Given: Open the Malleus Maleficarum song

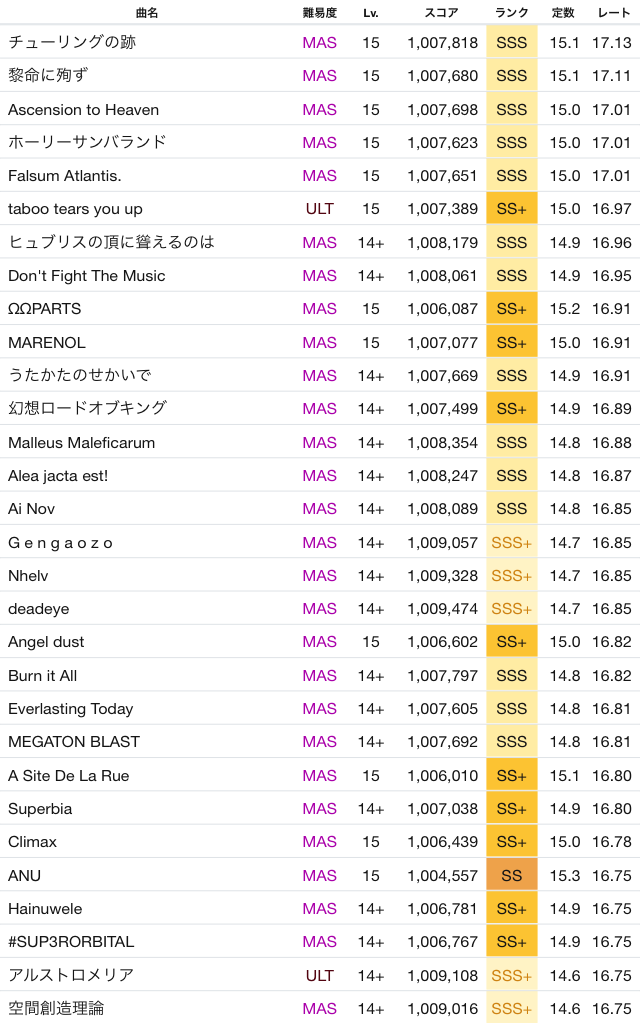Looking at the screenshot, I should click(82, 442).
